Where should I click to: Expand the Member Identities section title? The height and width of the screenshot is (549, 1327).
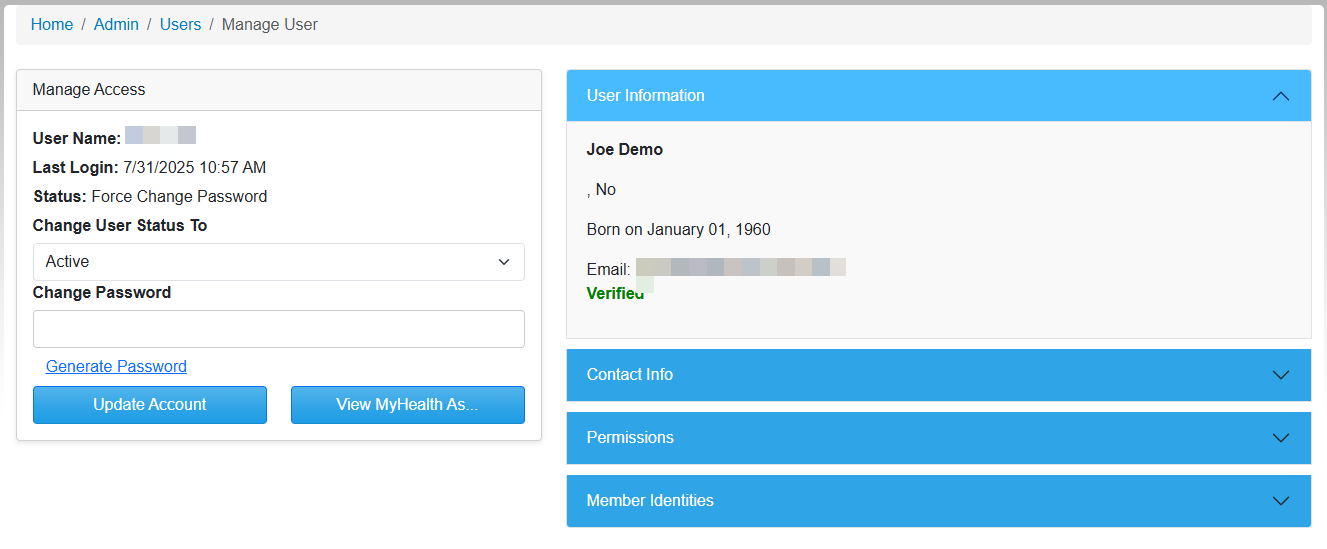[650, 501]
